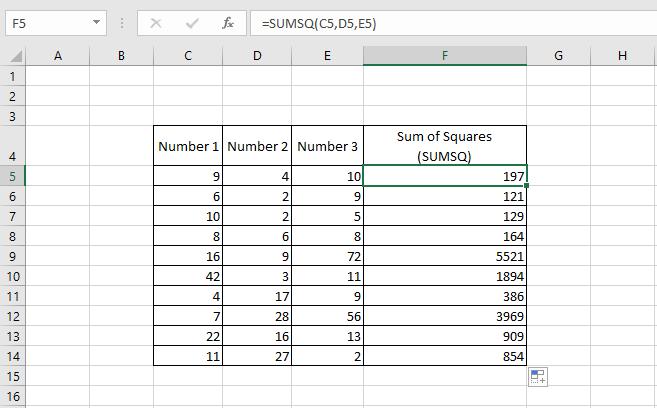This screenshot has width=657, height=408.
Task: Select column A header
Action: [58, 56]
